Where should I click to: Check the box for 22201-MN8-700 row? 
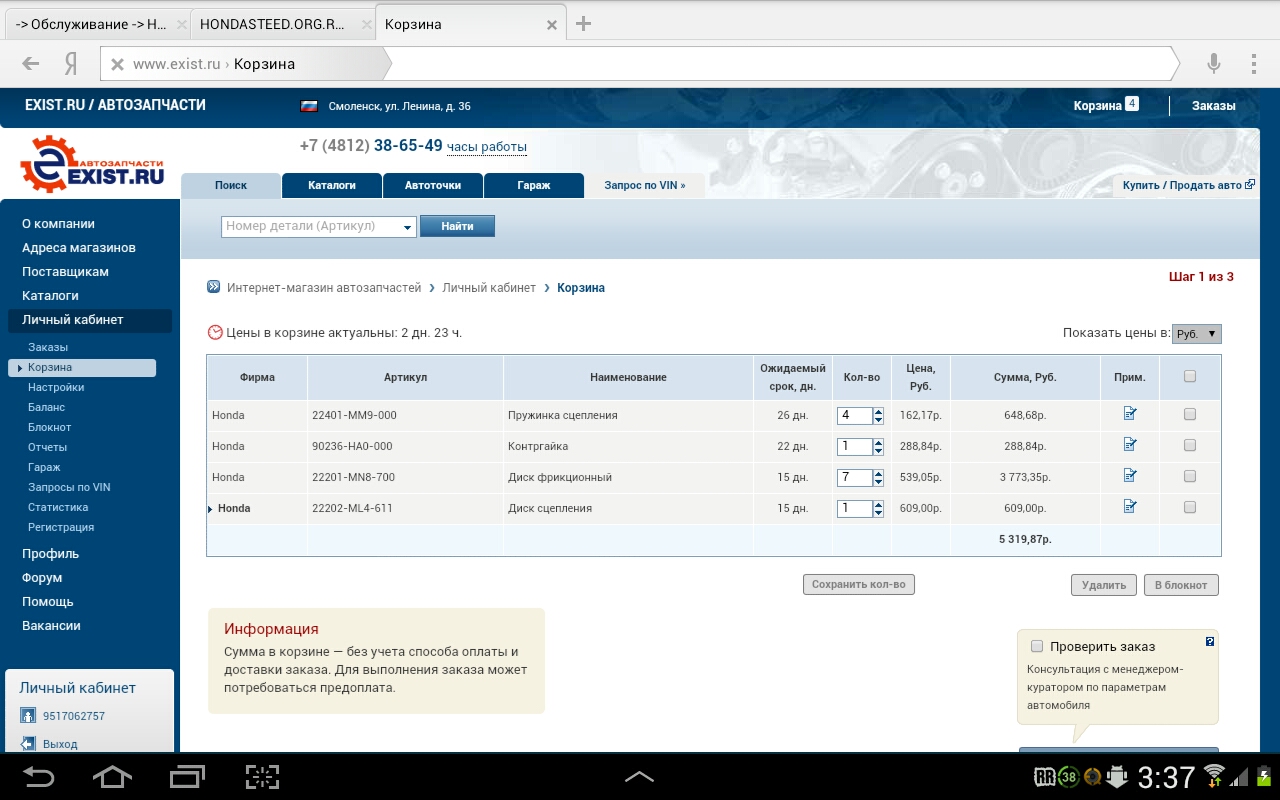click(x=1190, y=476)
